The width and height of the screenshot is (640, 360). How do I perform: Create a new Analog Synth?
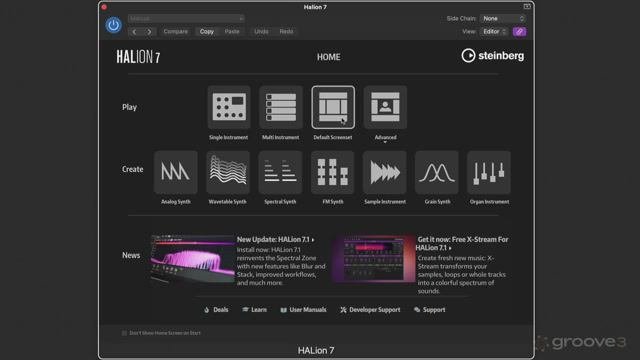[x=176, y=172]
